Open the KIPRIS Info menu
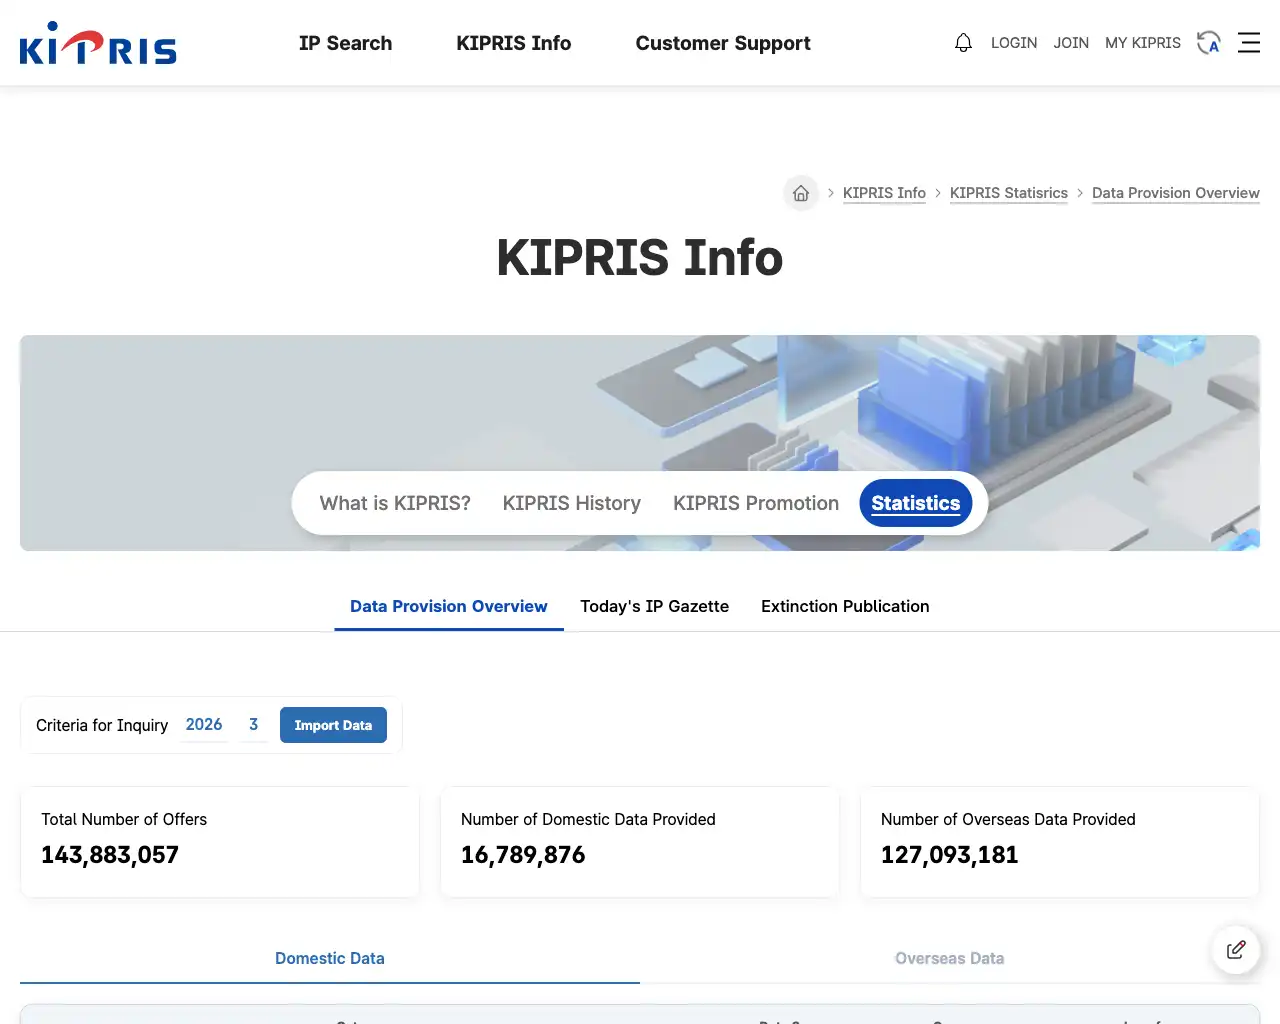The width and height of the screenshot is (1280, 1024). pyautogui.click(x=514, y=43)
